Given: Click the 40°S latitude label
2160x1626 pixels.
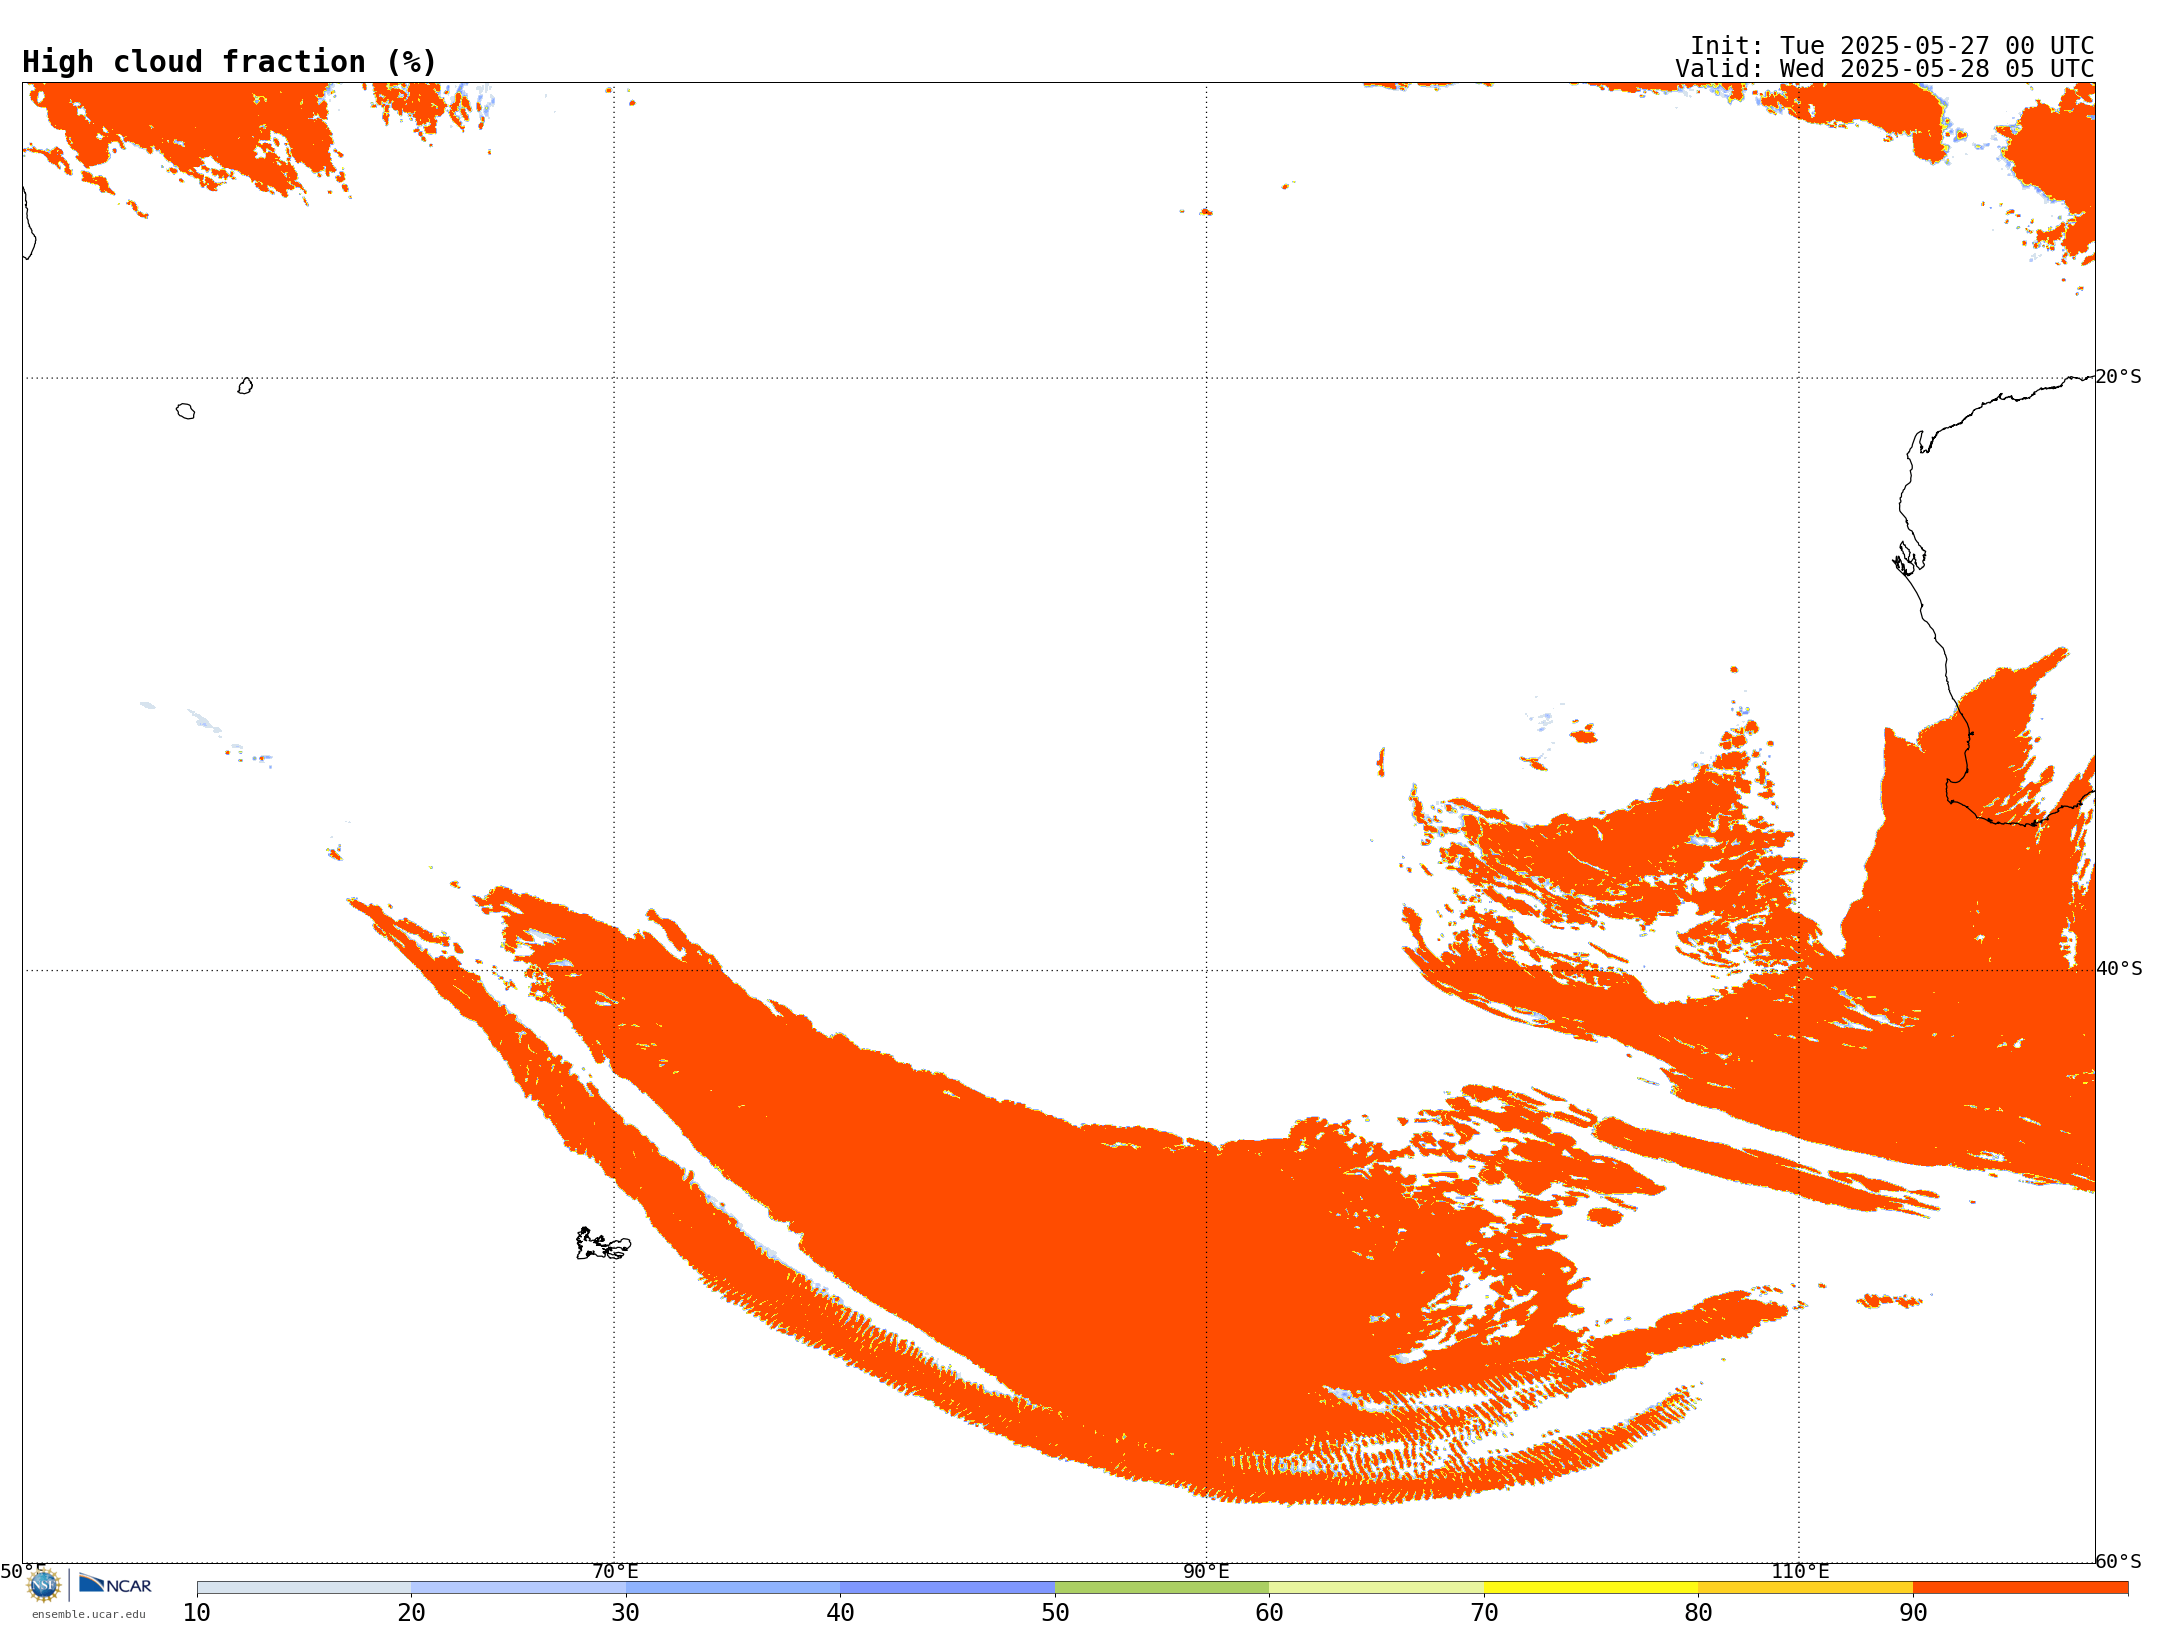Looking at the screenshot, I should pyautogui.click(x=2119, y=969).
